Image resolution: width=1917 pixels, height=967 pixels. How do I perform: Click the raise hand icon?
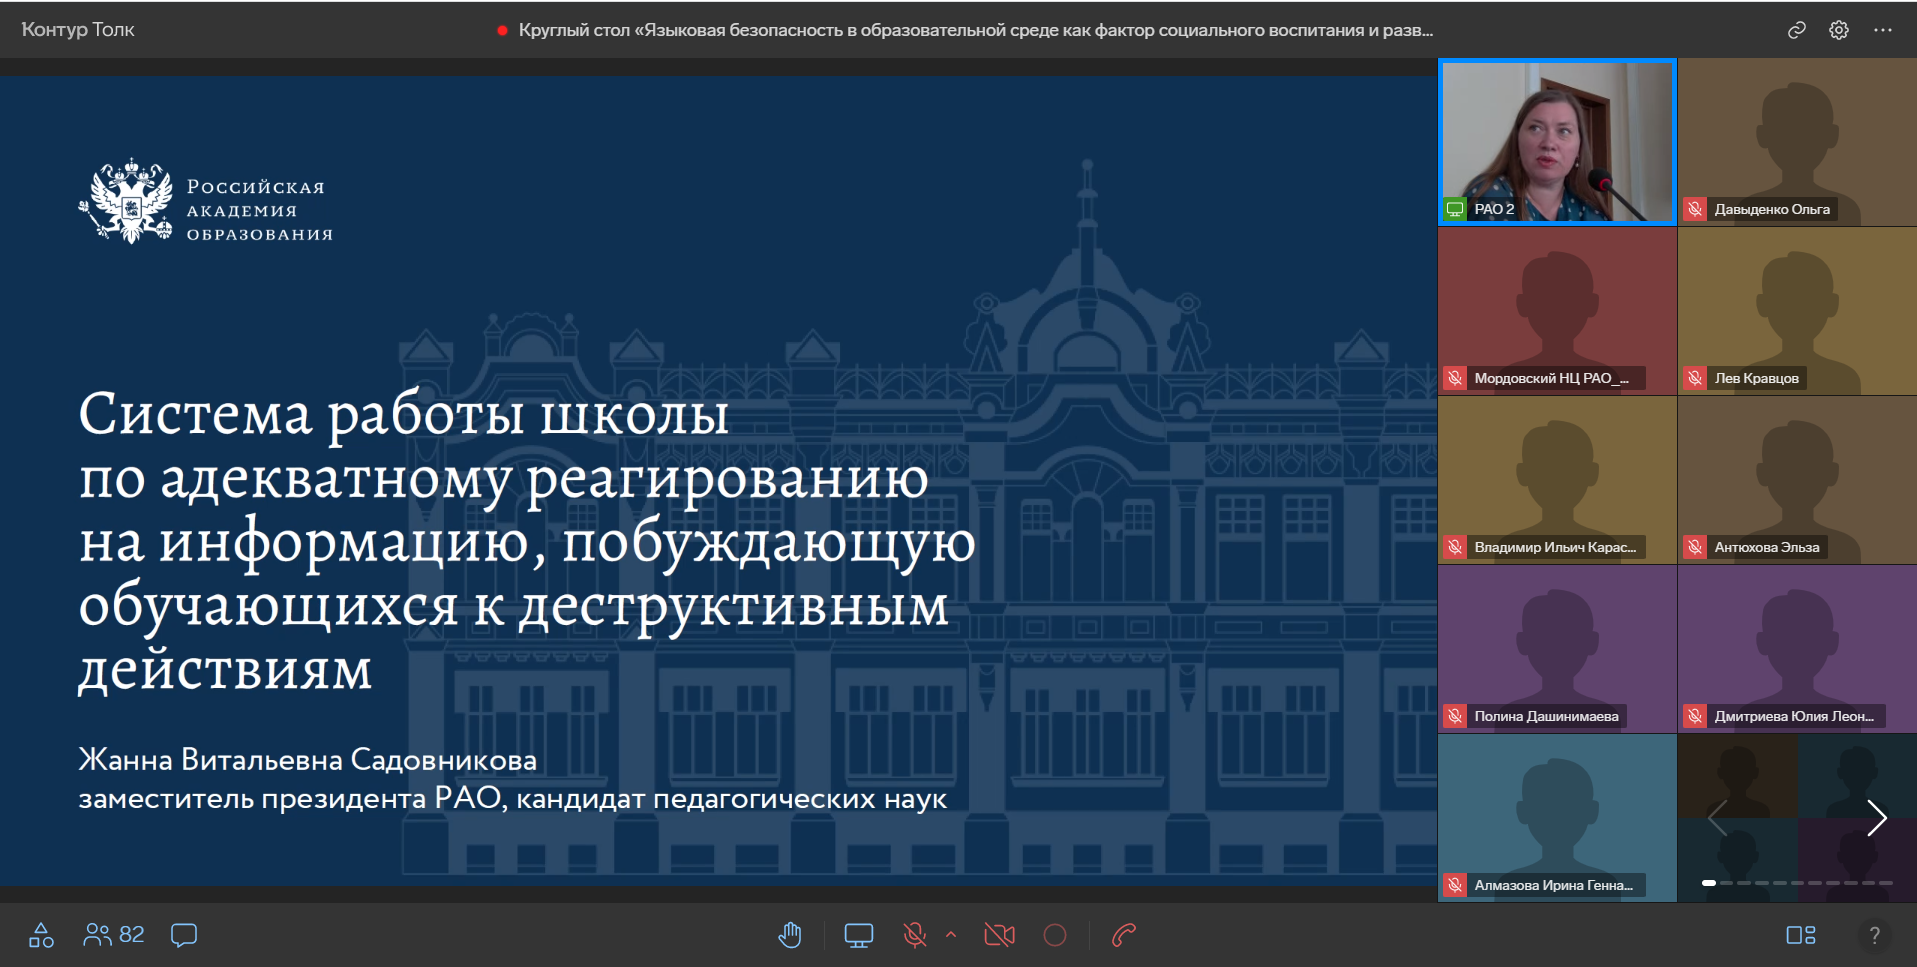tap(790, 935)
